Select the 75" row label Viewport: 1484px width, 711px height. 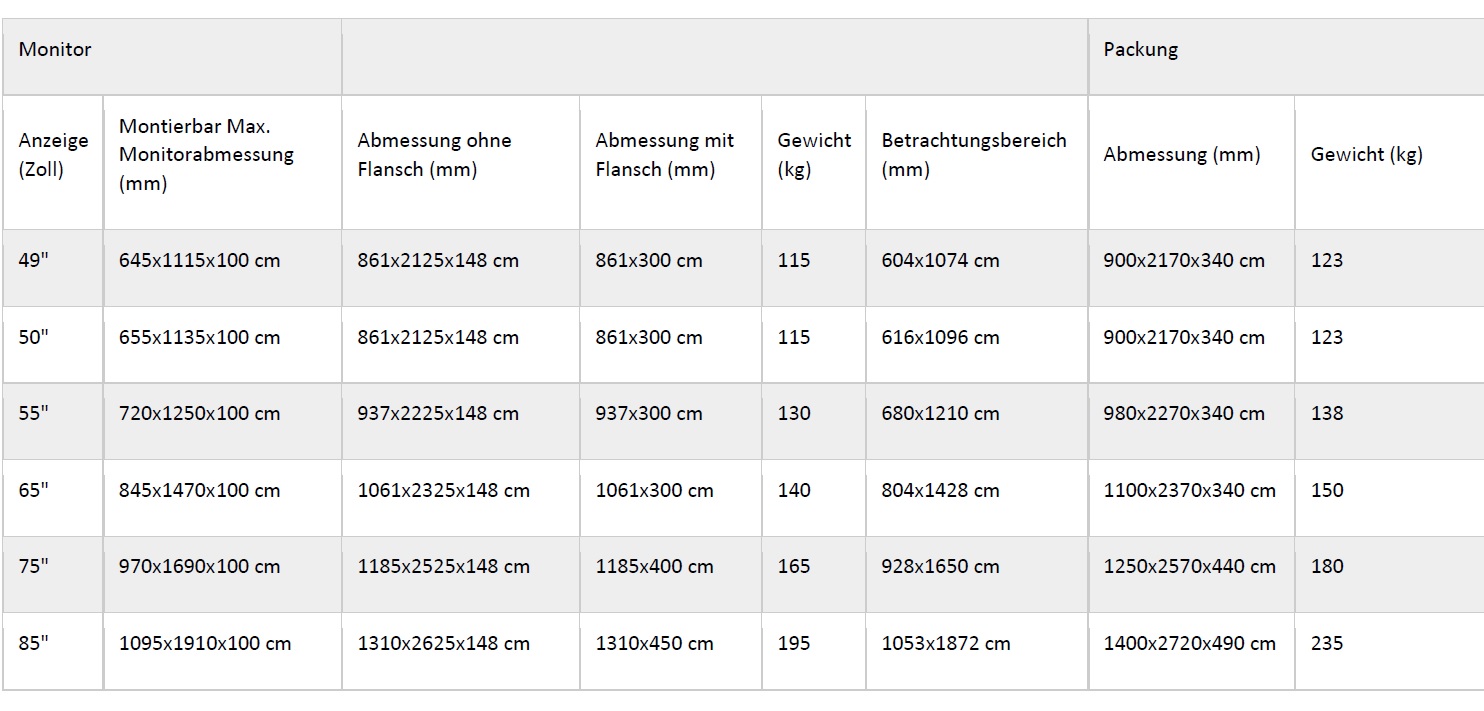click(x=33, y=566)
